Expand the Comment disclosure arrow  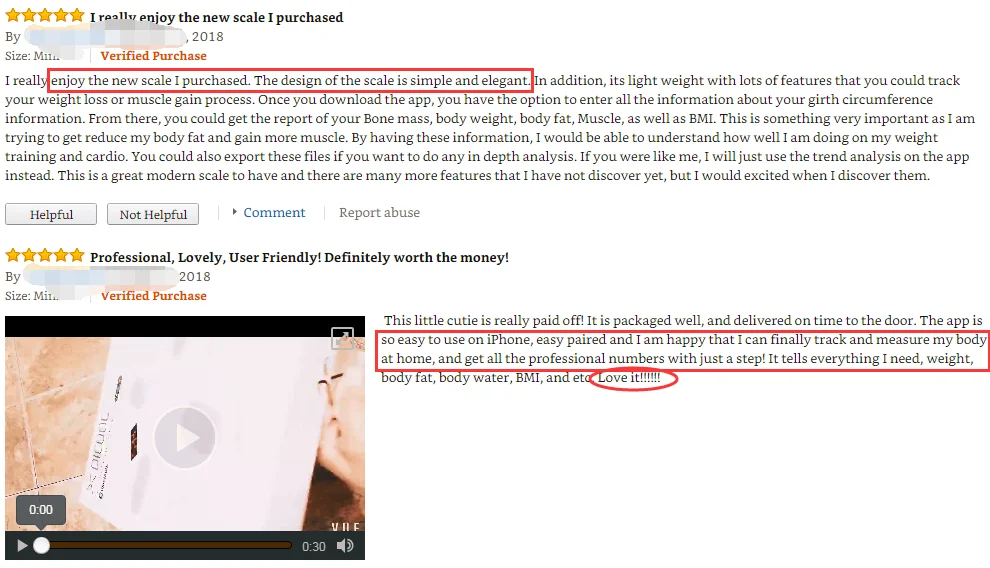click(234, 212)
